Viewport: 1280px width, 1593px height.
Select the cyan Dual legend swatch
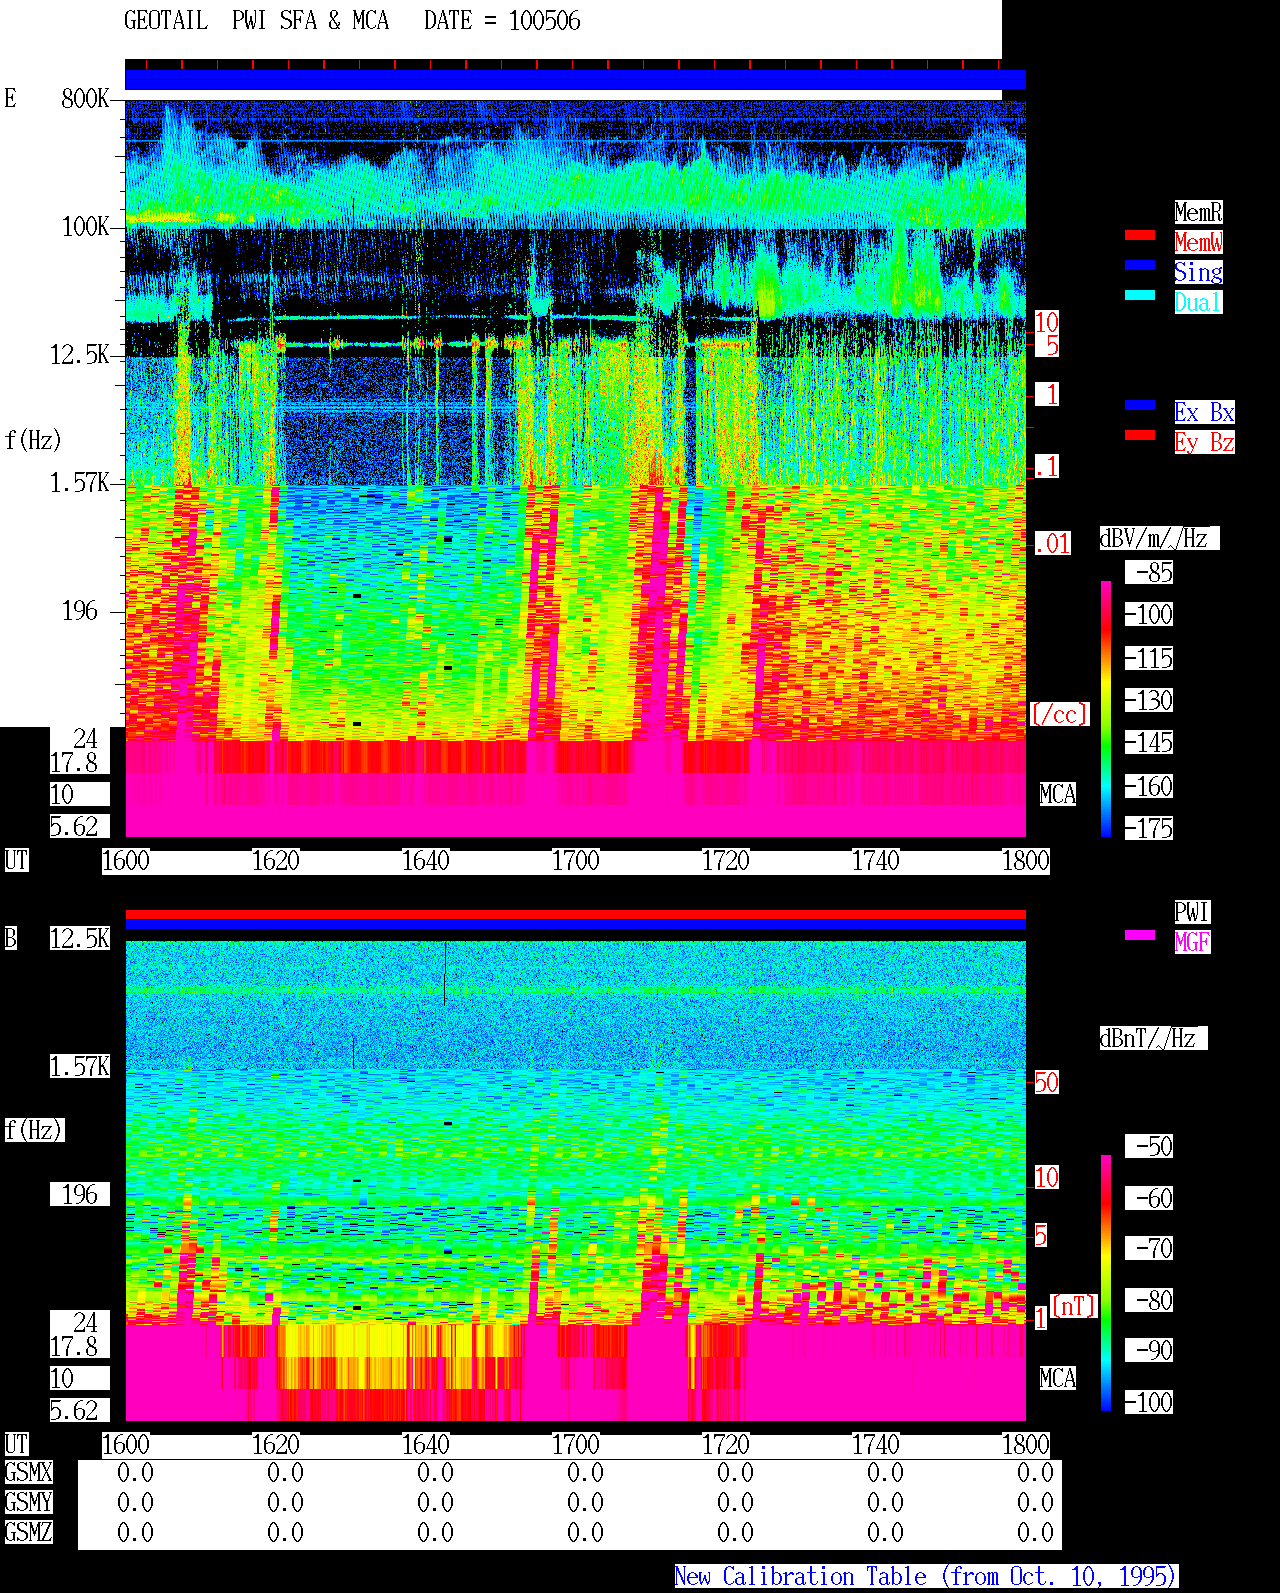click(1140, 295)
